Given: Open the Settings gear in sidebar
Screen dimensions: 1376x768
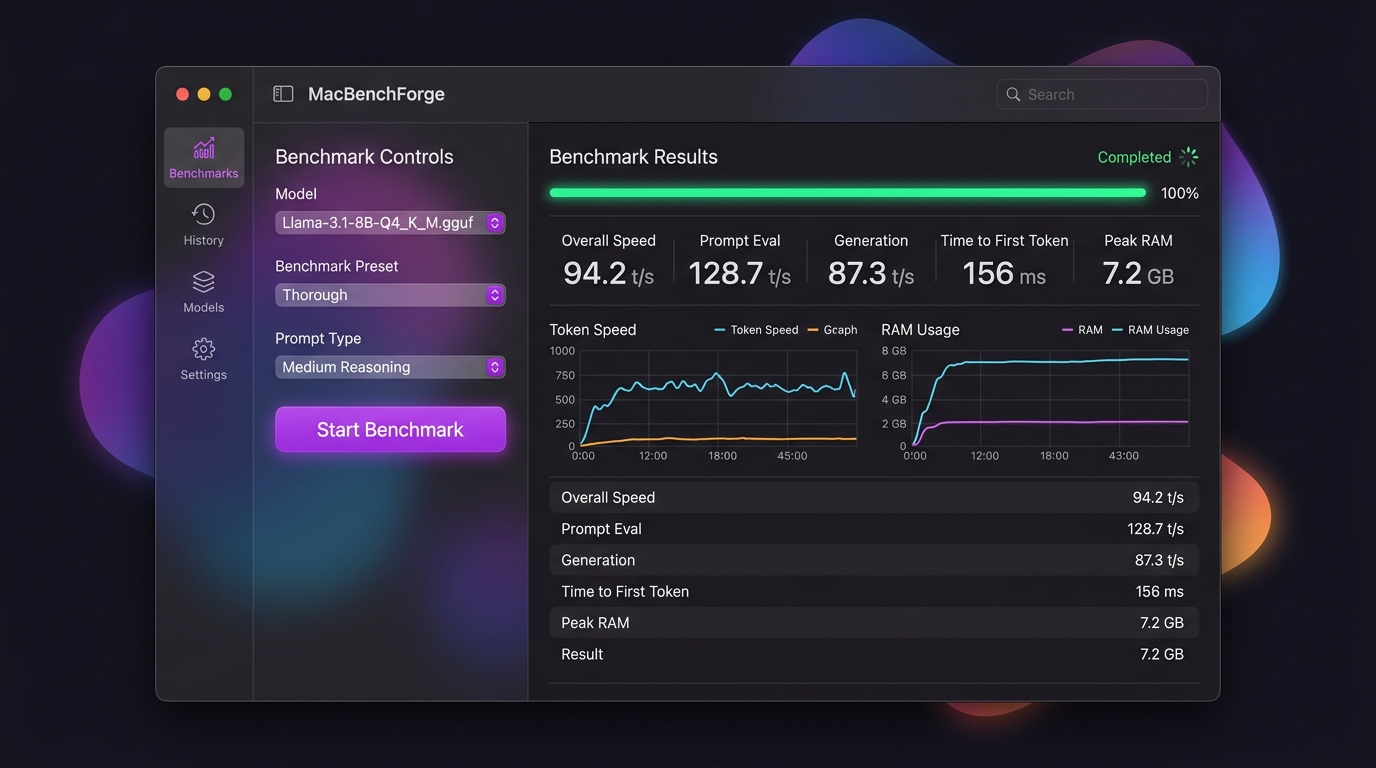Looking at the screenshot, I should pos(204,359).
